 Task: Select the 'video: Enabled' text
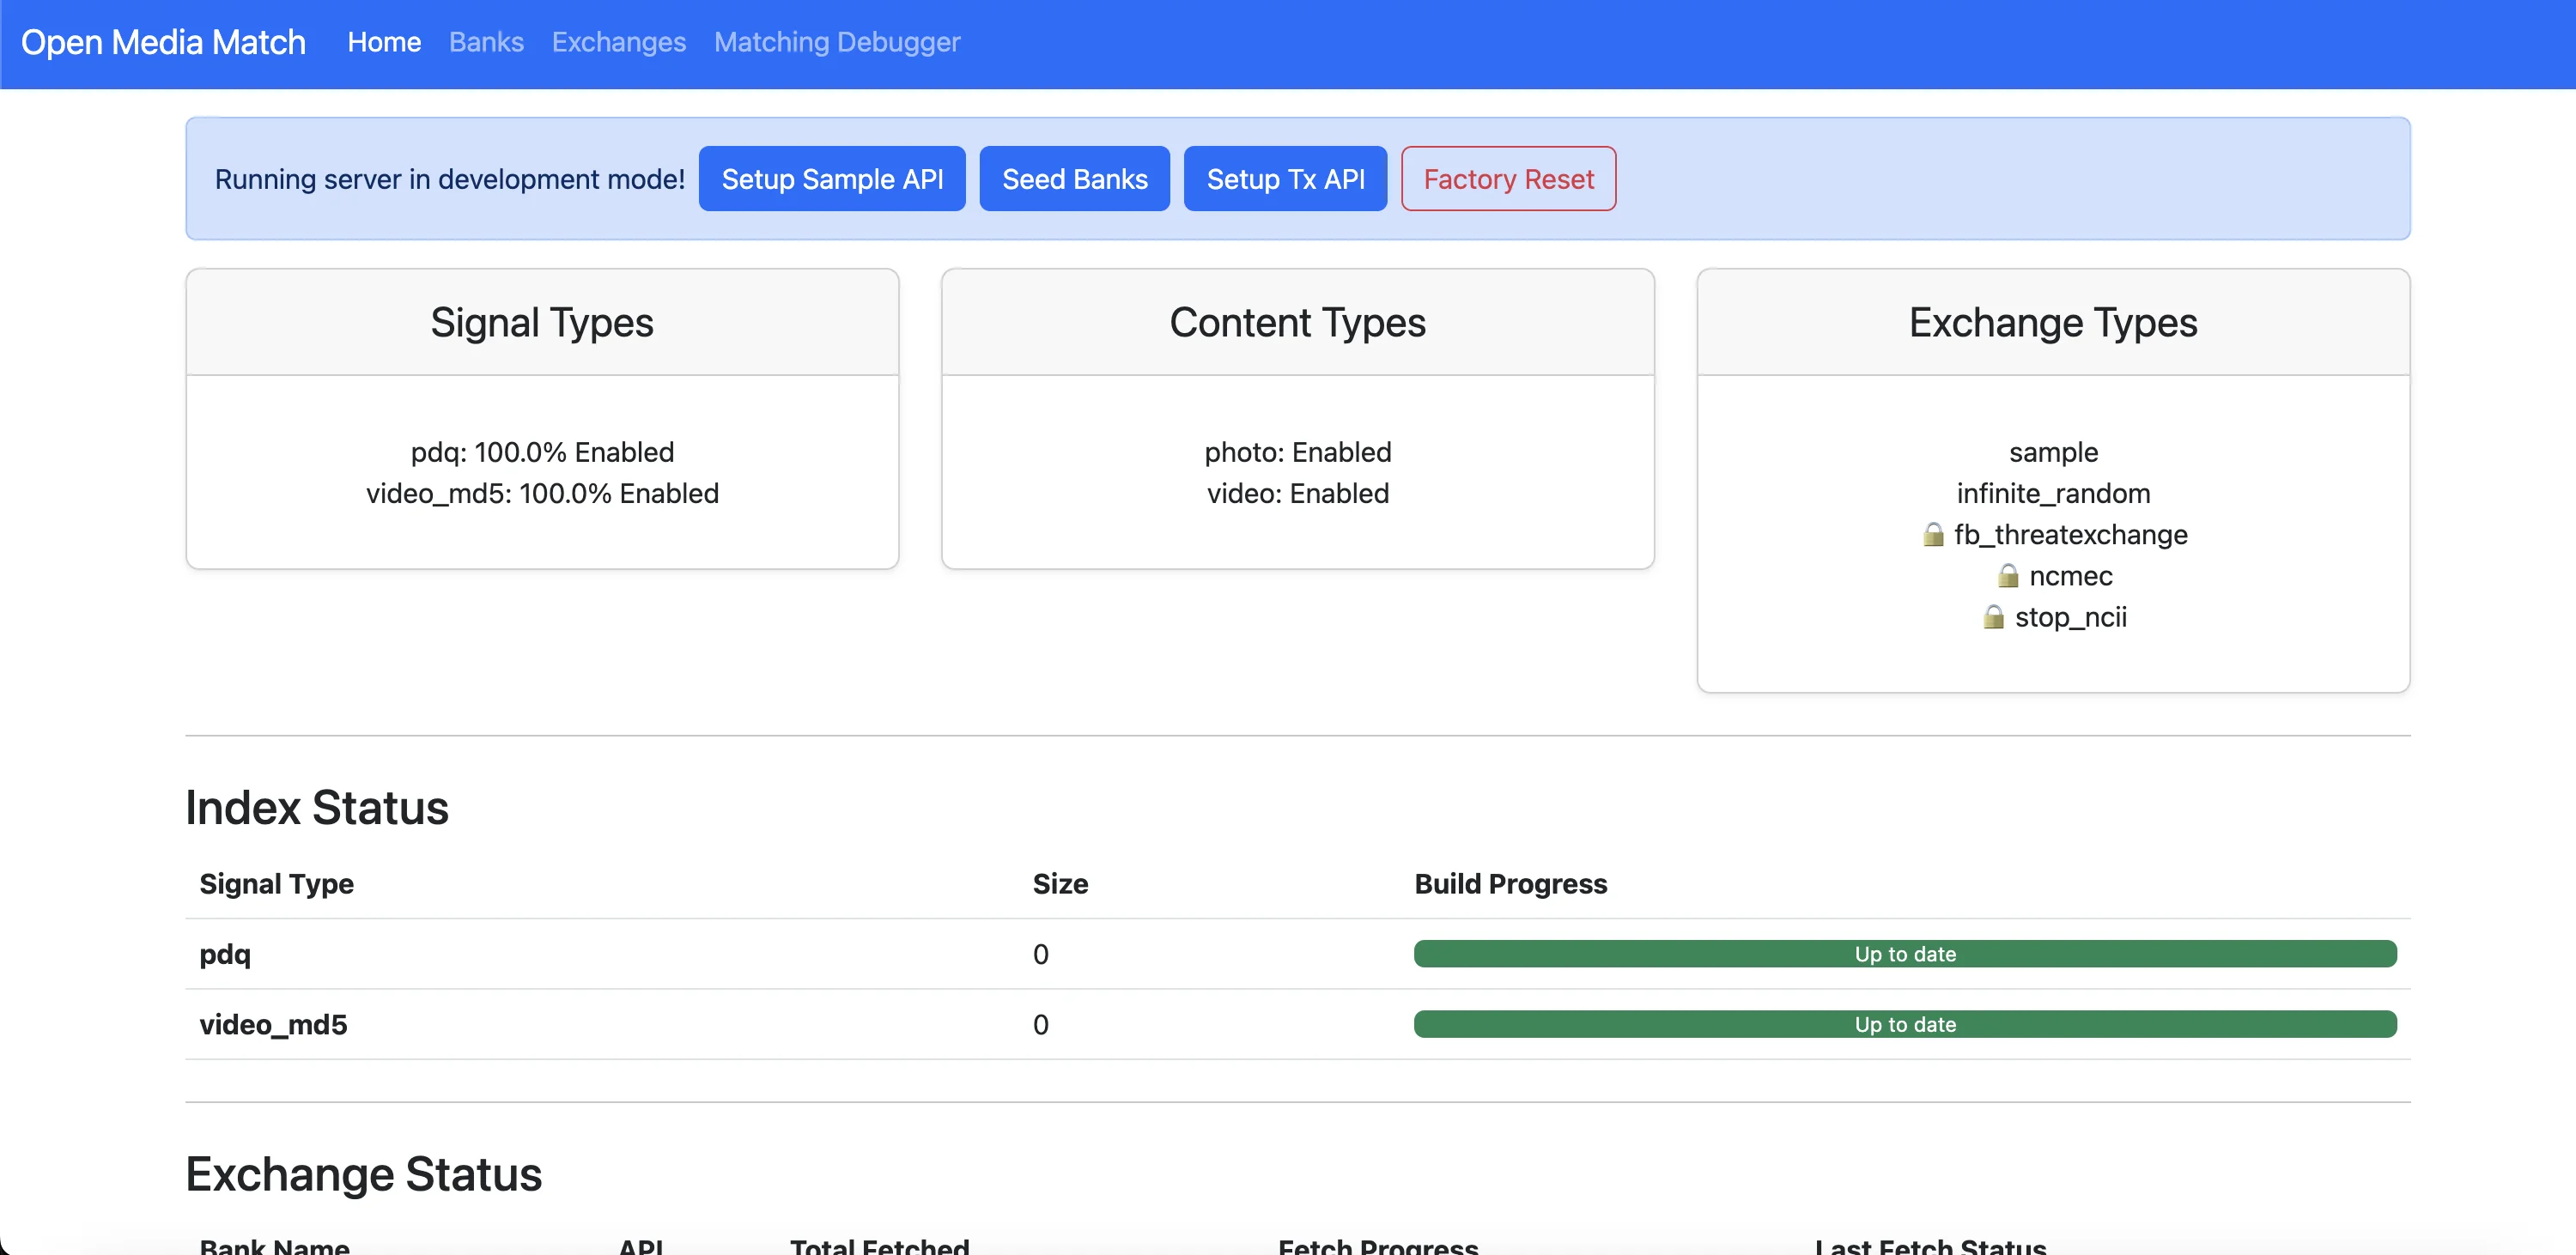(x=1298, y=493)
